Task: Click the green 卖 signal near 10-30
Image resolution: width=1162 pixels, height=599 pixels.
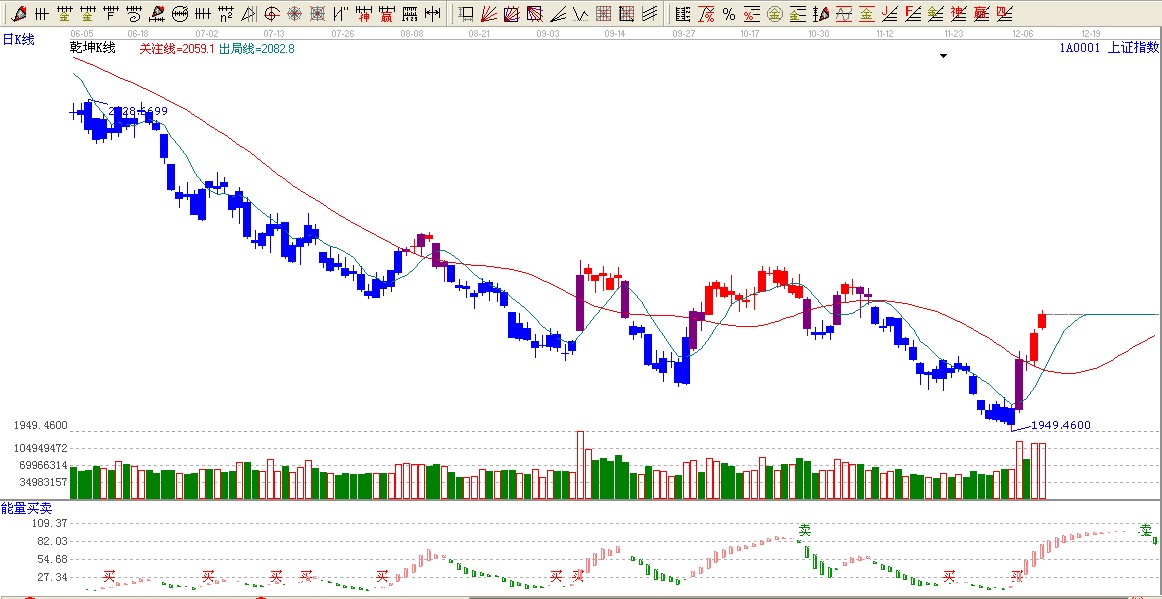Action: 804,529
